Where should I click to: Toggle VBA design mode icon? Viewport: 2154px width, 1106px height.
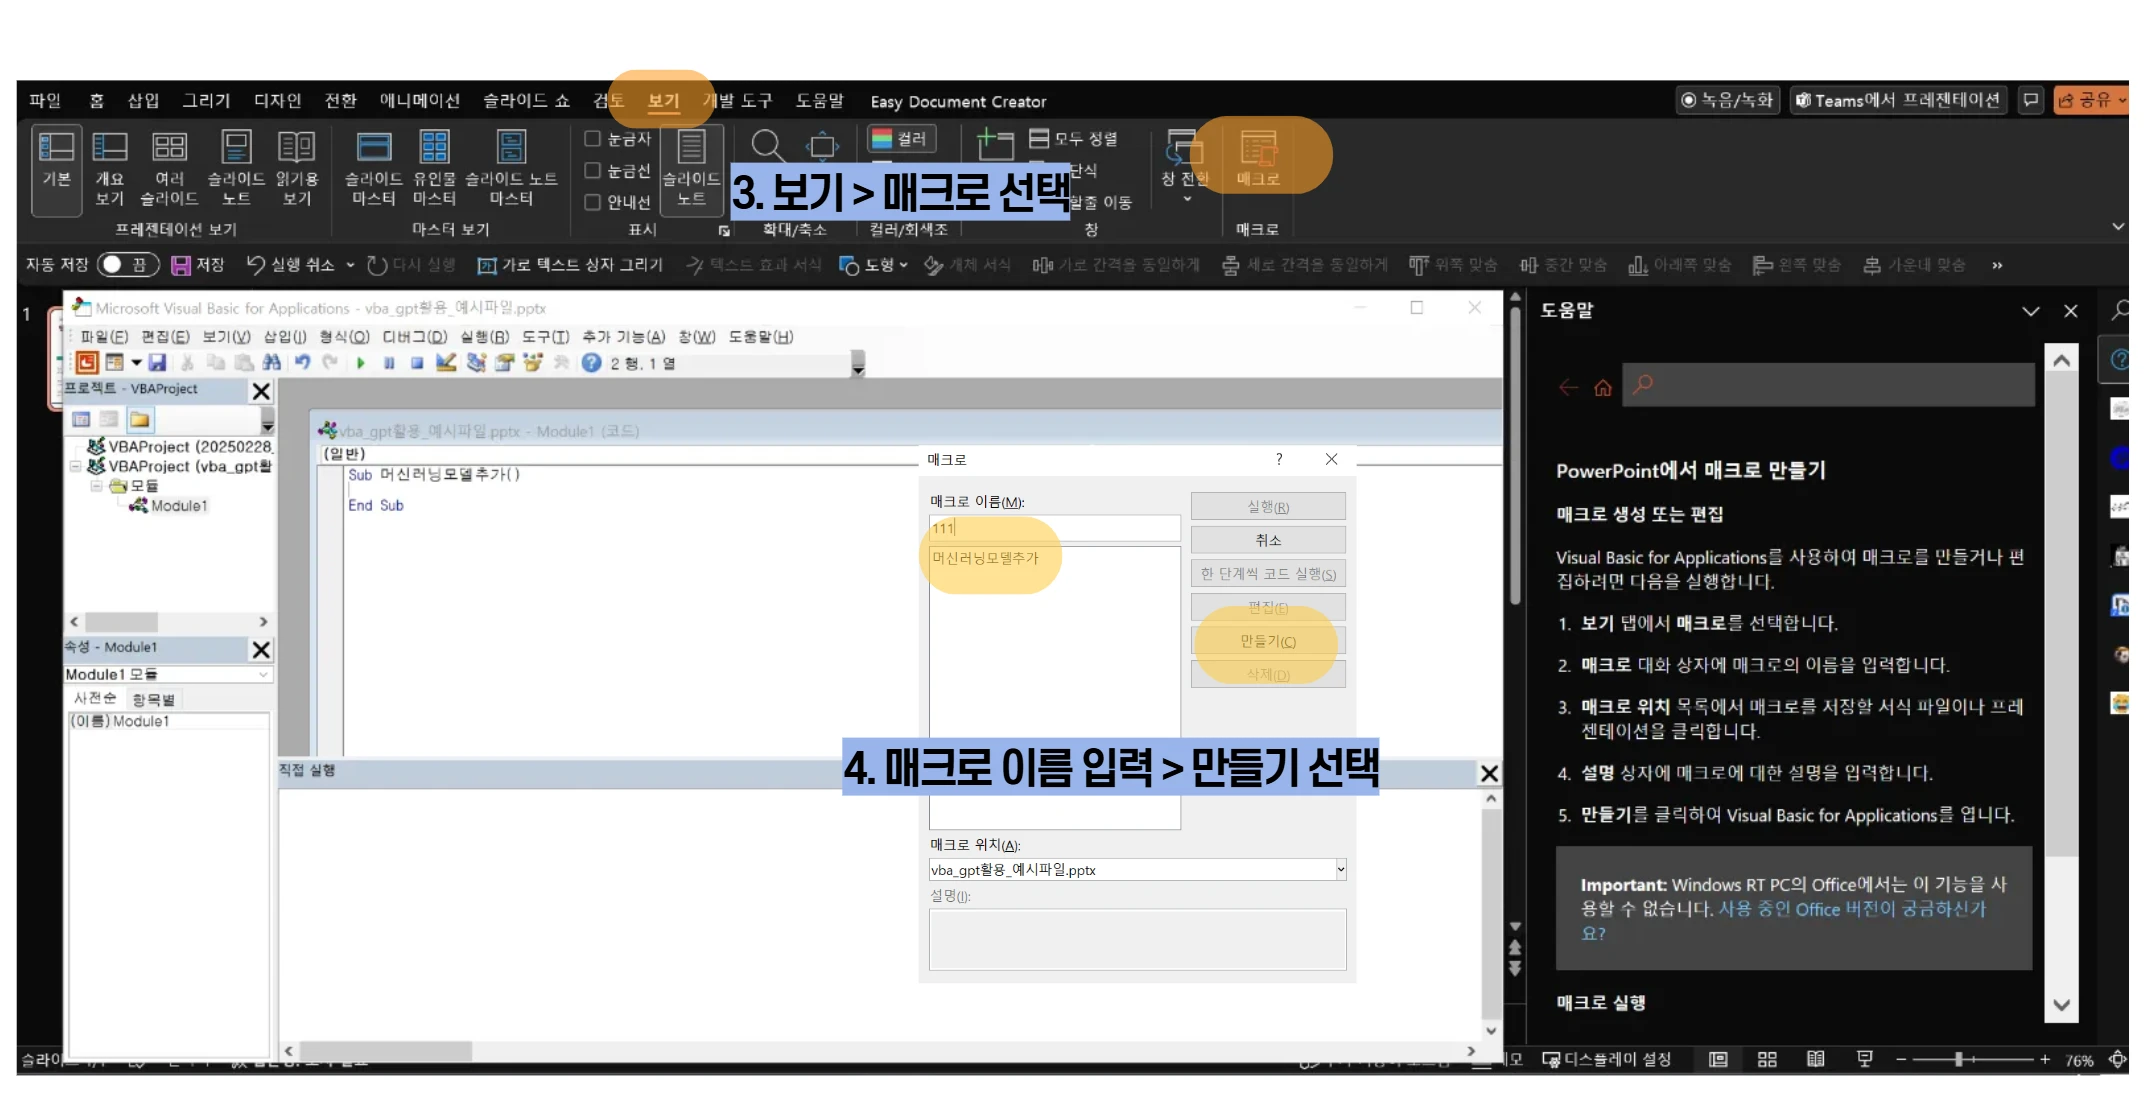click(x=446, y=363)
